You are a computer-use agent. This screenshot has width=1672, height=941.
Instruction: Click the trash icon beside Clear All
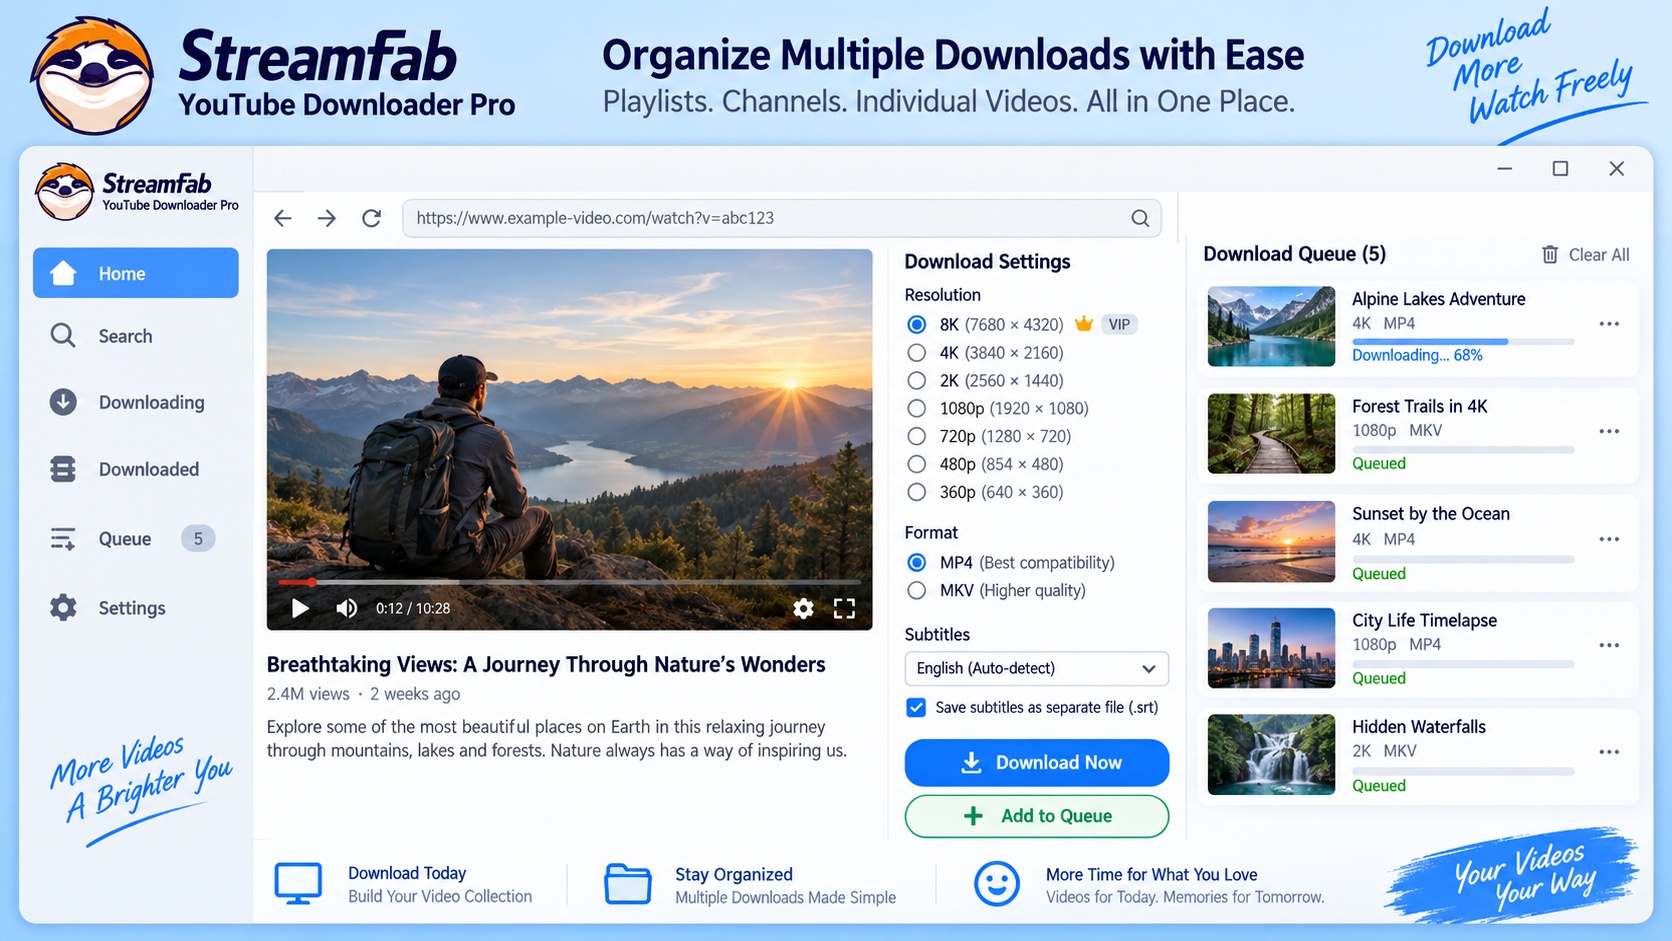tap(1550, 255)
